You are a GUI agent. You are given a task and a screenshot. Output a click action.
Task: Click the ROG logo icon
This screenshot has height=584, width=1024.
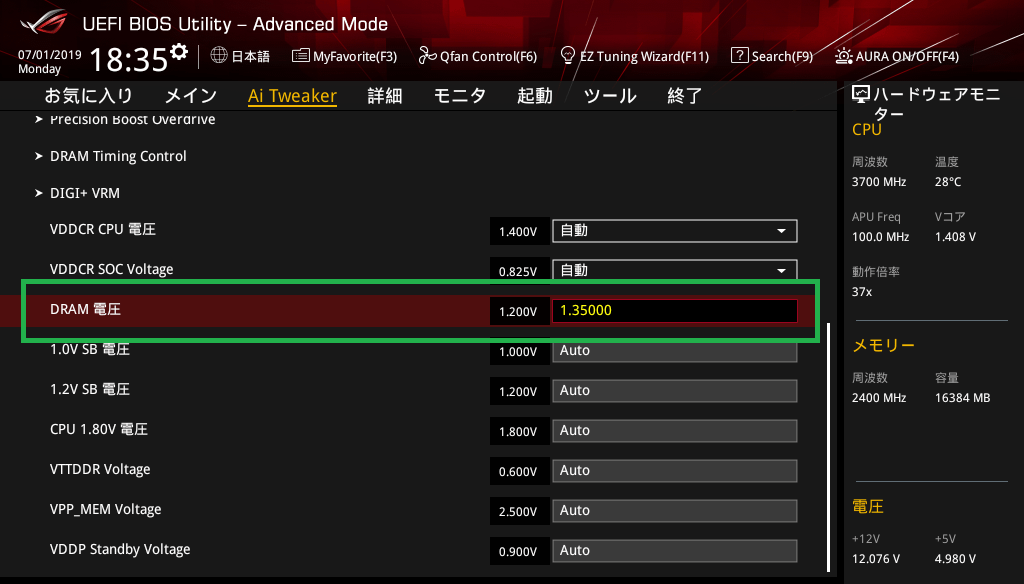[x=44, y=22]
